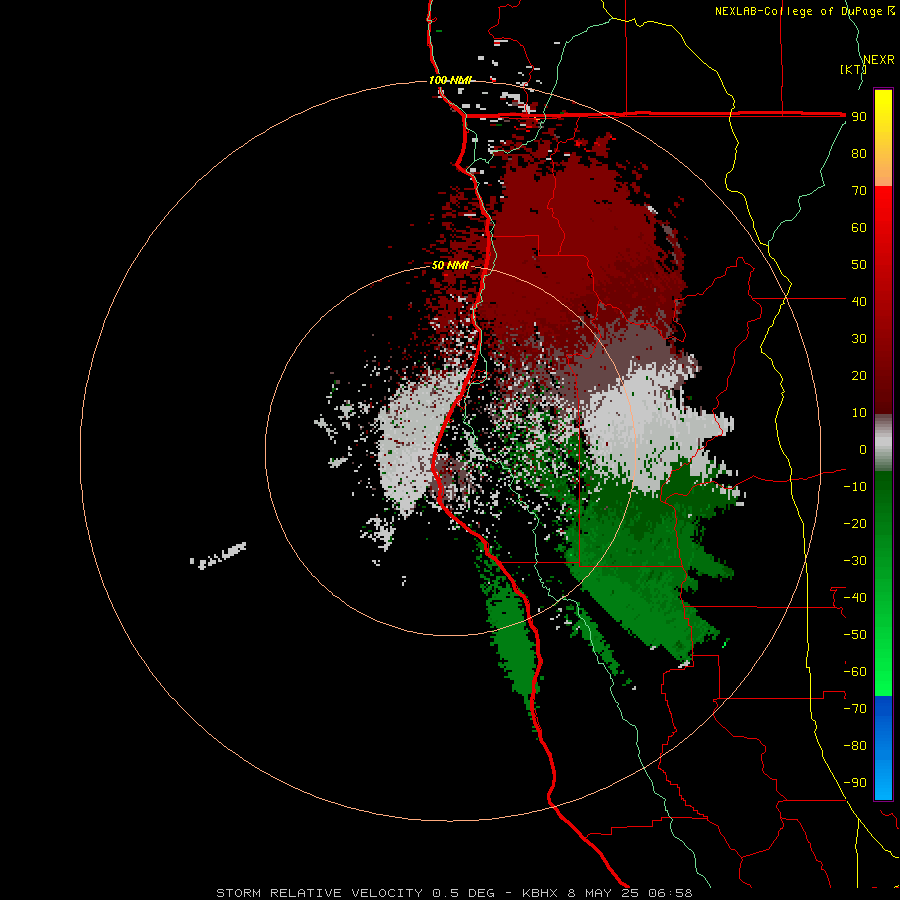Click the -60 value on velocity scale

pyautogui.click(x=855, y=672)
